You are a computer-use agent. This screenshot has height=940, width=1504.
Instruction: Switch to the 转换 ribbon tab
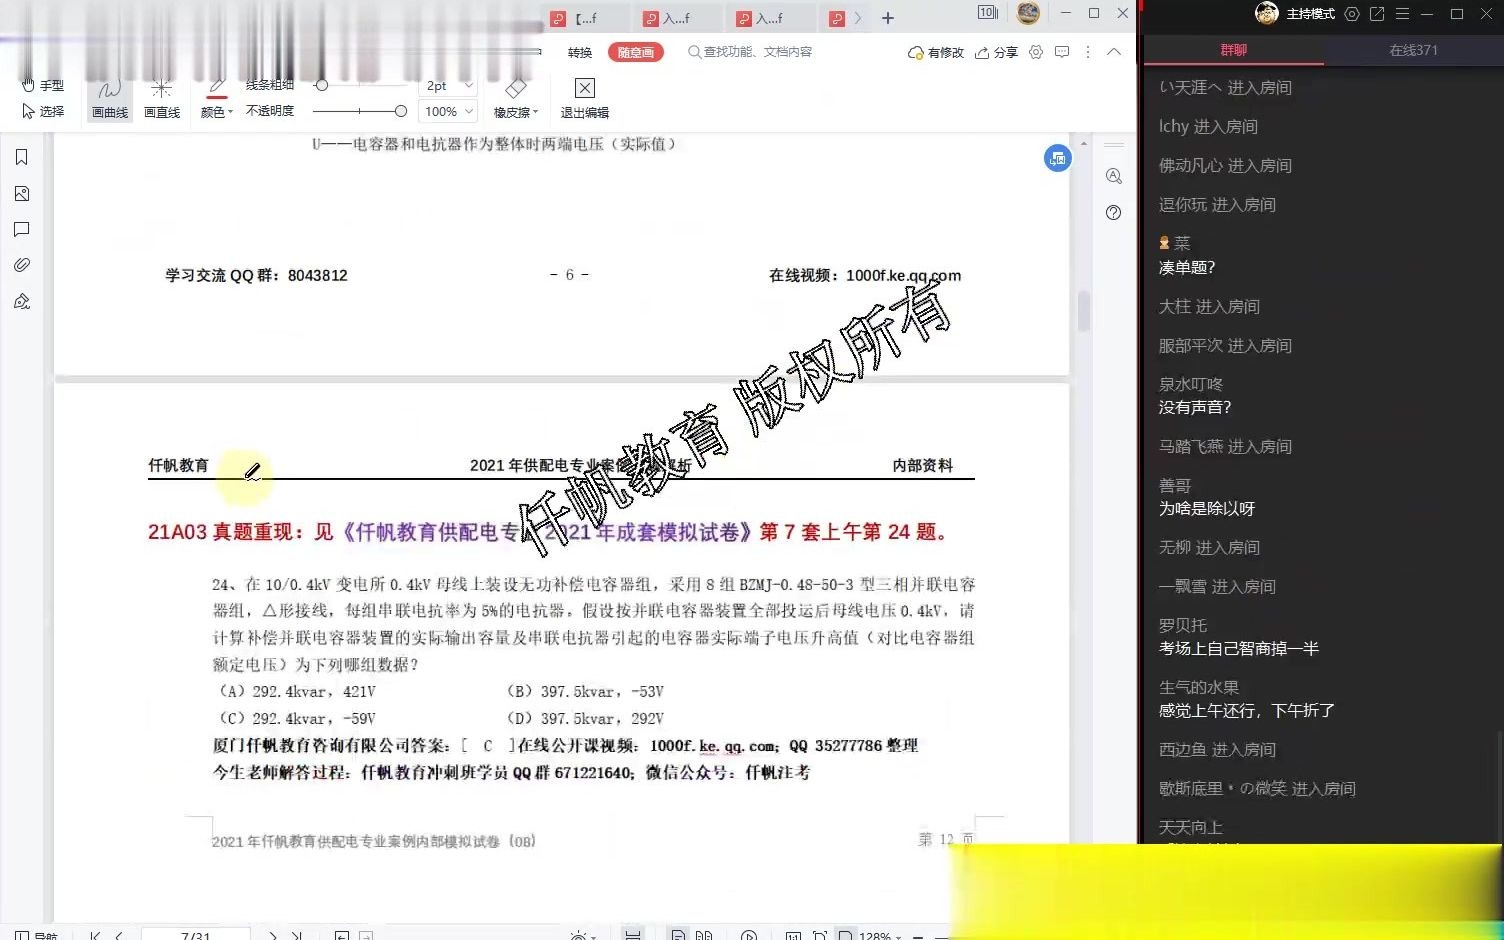tap(580, 52)
